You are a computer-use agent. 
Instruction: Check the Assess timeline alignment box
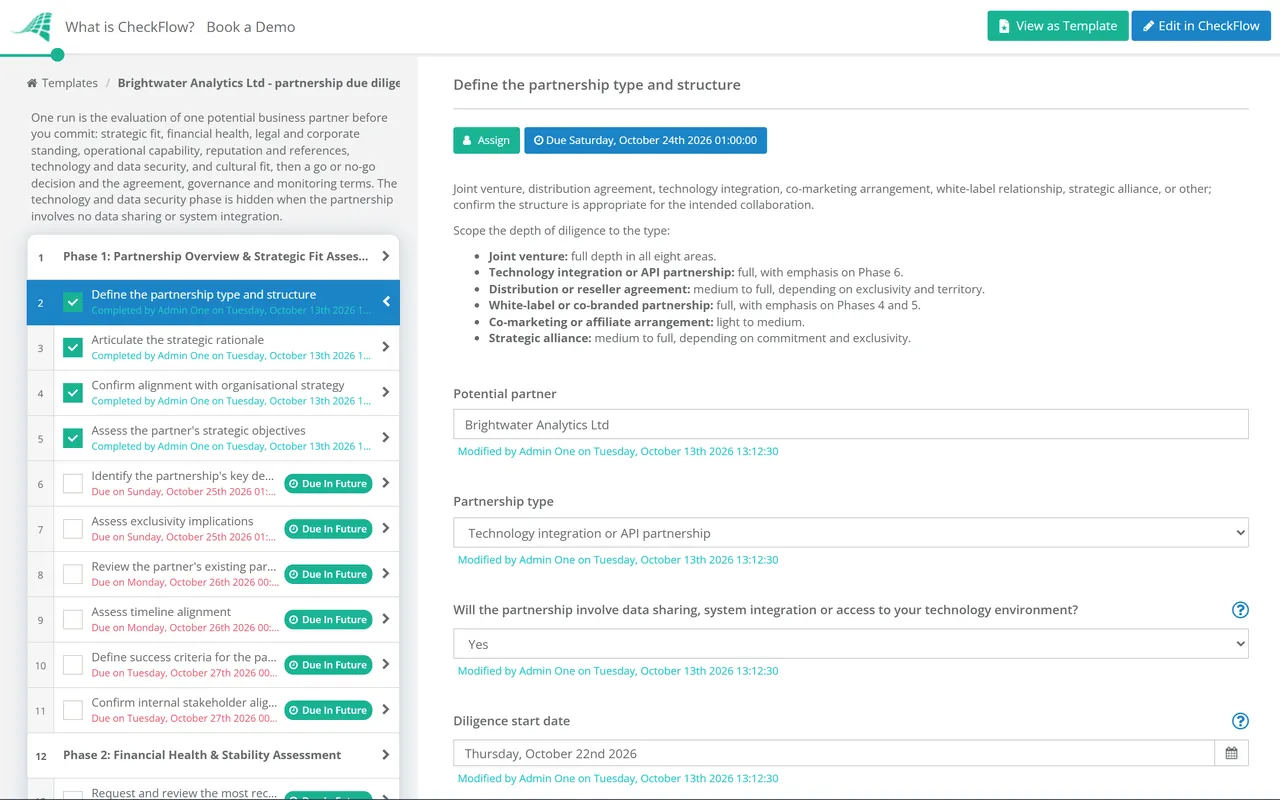tap(73, 619)
